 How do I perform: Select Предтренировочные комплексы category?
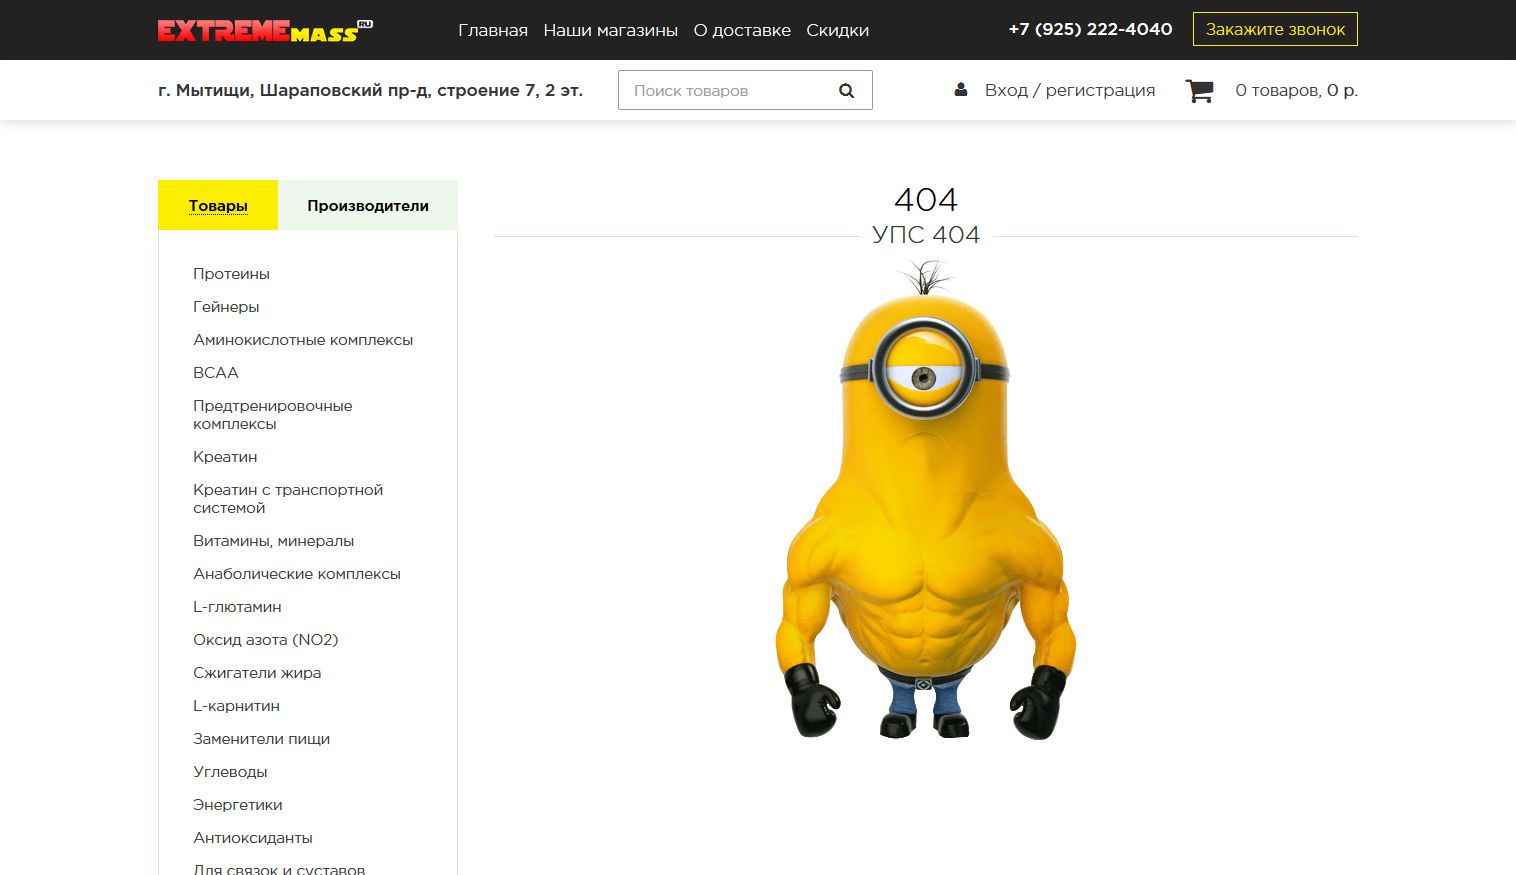coord(273,414)
